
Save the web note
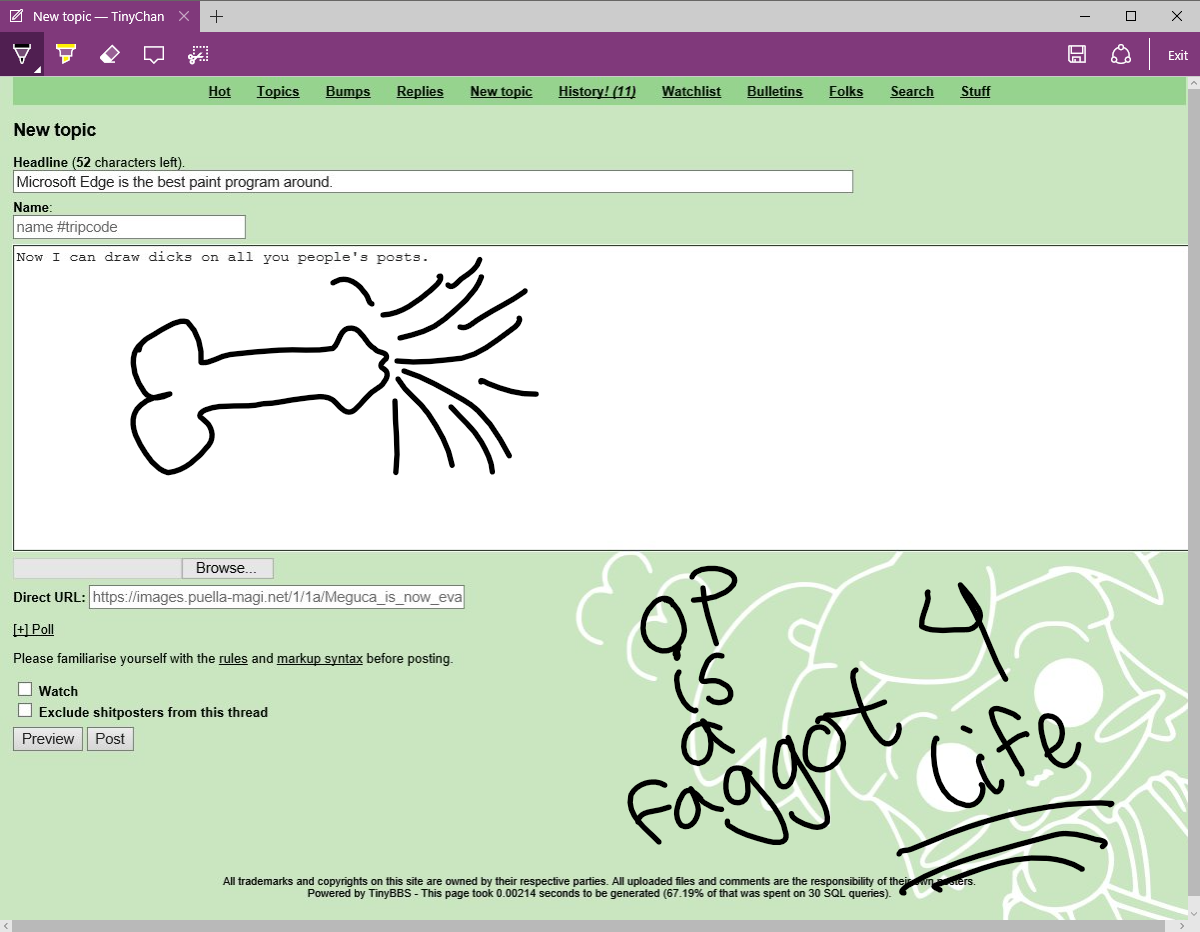[1077, 54]
